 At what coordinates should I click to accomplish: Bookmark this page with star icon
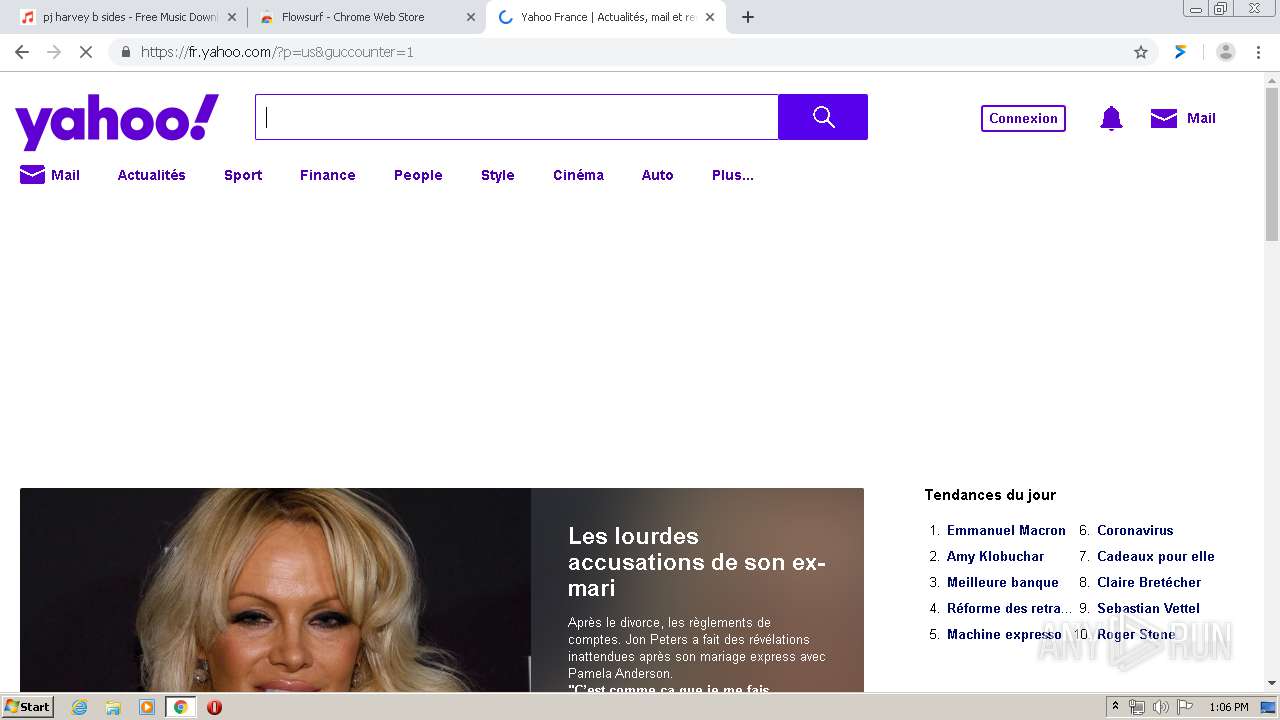(1141, 52)
